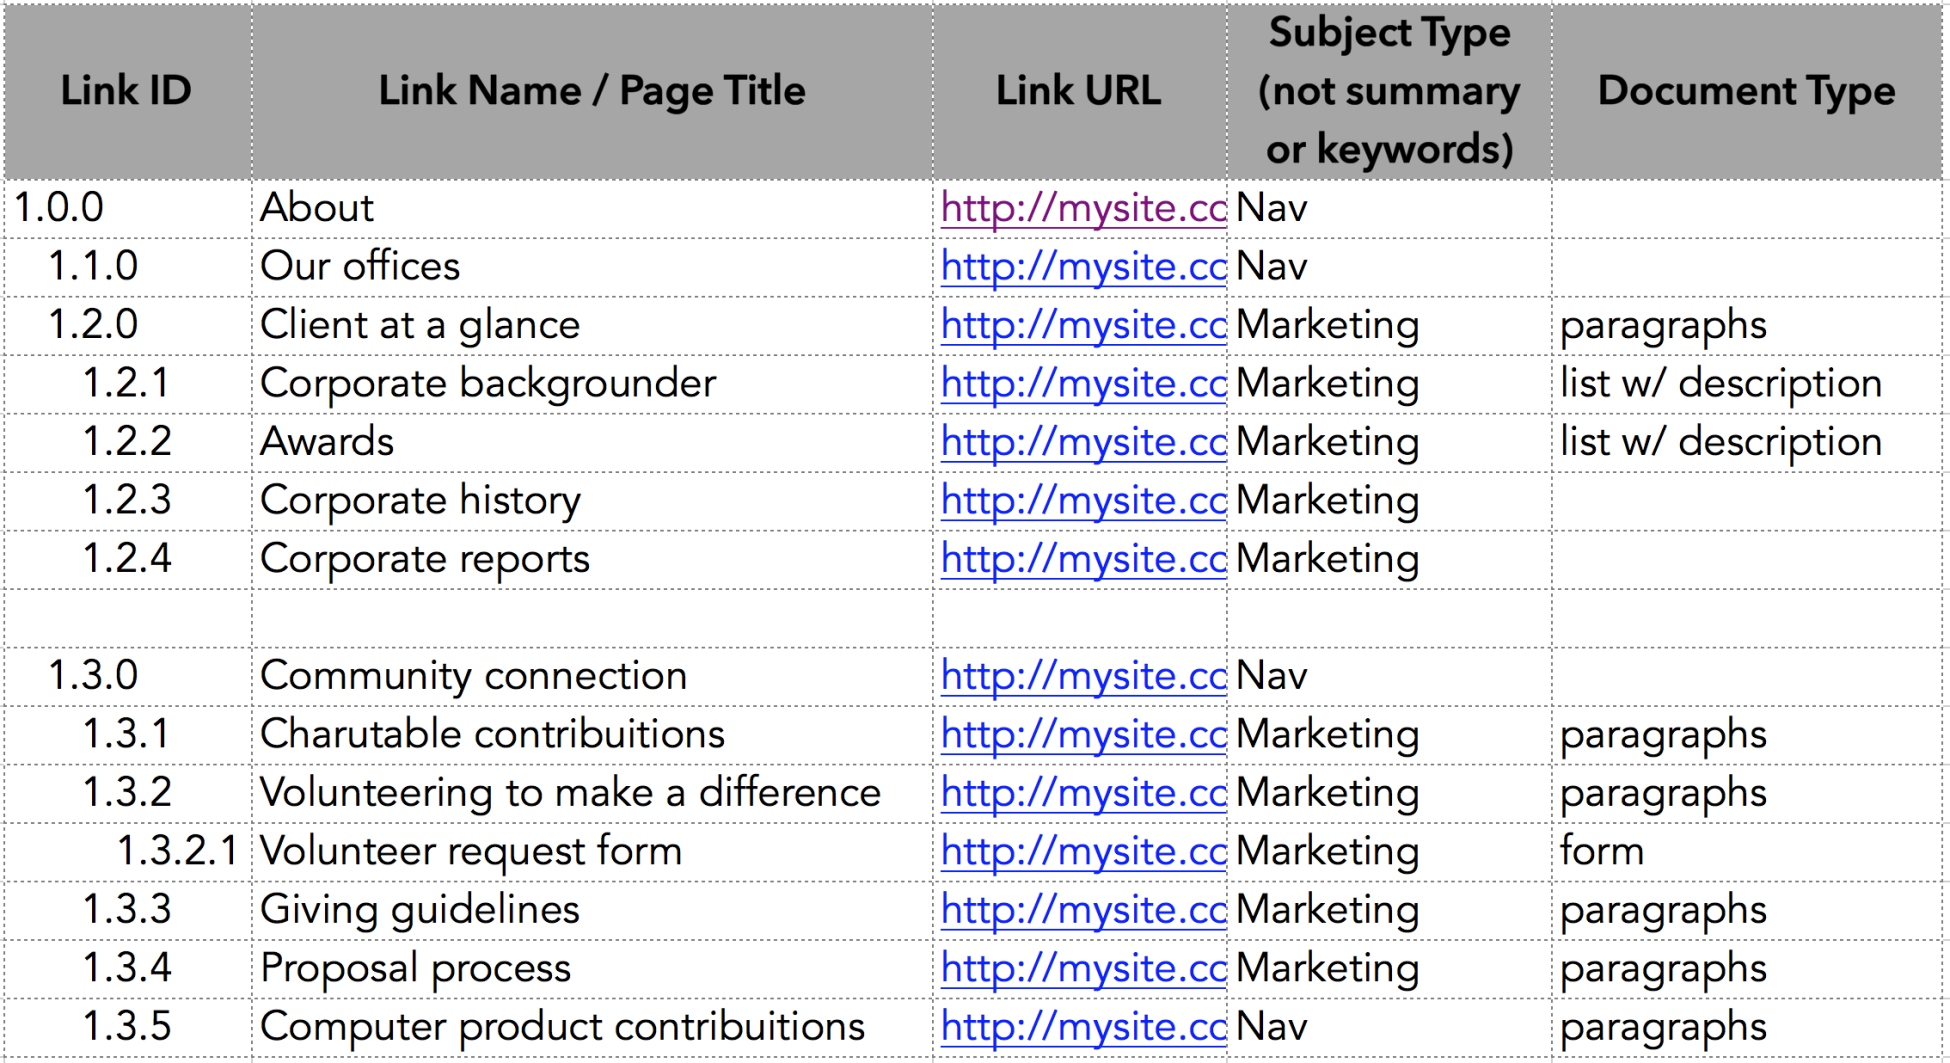
Task: Click the Link URL column header
Action: [x=1079, y=91]
